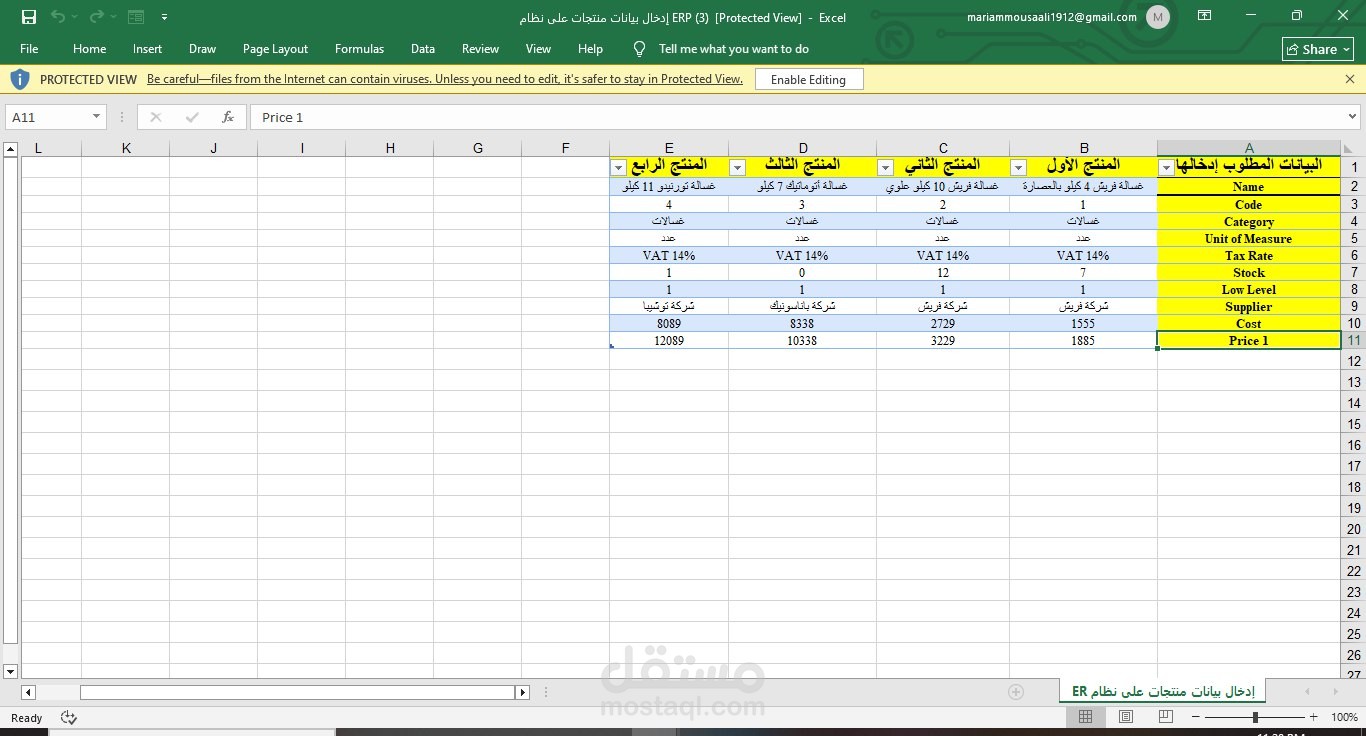Click the formula bar Enter checkmark icon
The image size is (1366, 736).
[192, 117]
